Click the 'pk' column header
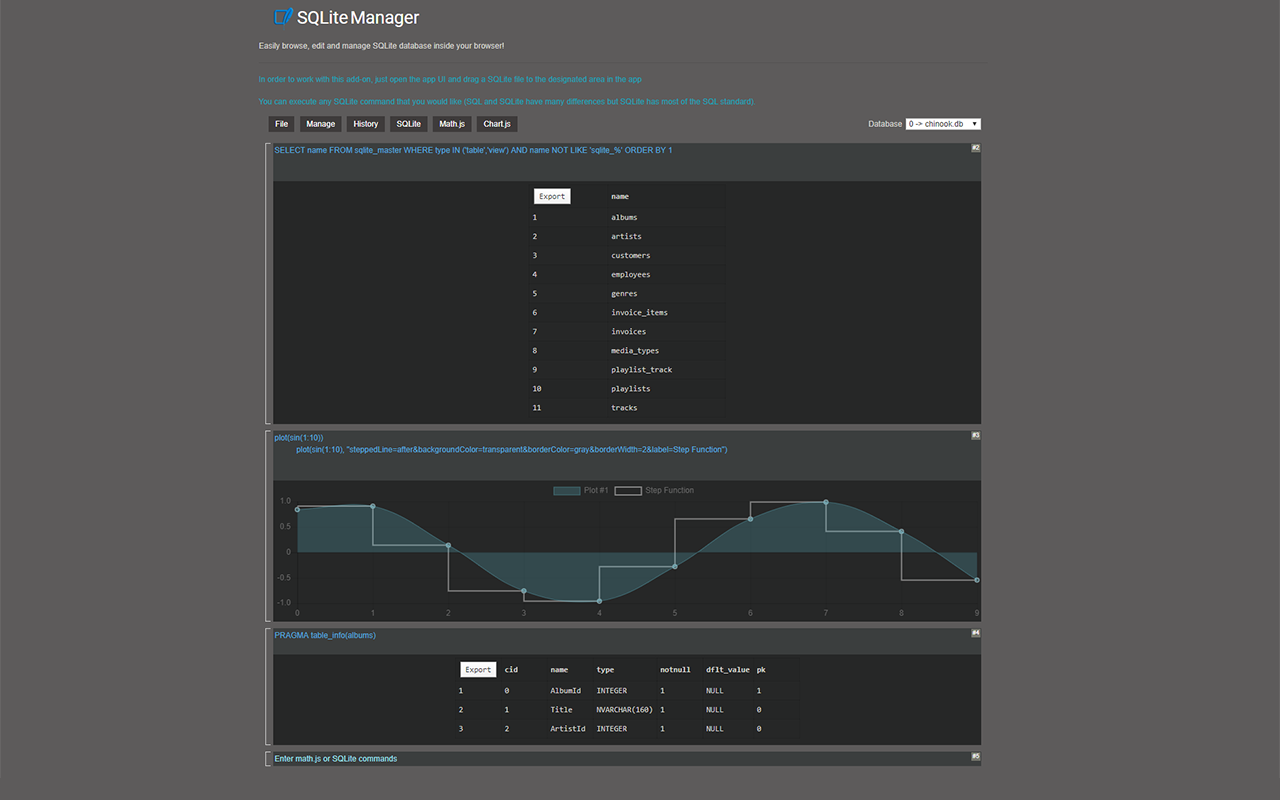This screenshot has width=1280, height=800. (761, 669)
